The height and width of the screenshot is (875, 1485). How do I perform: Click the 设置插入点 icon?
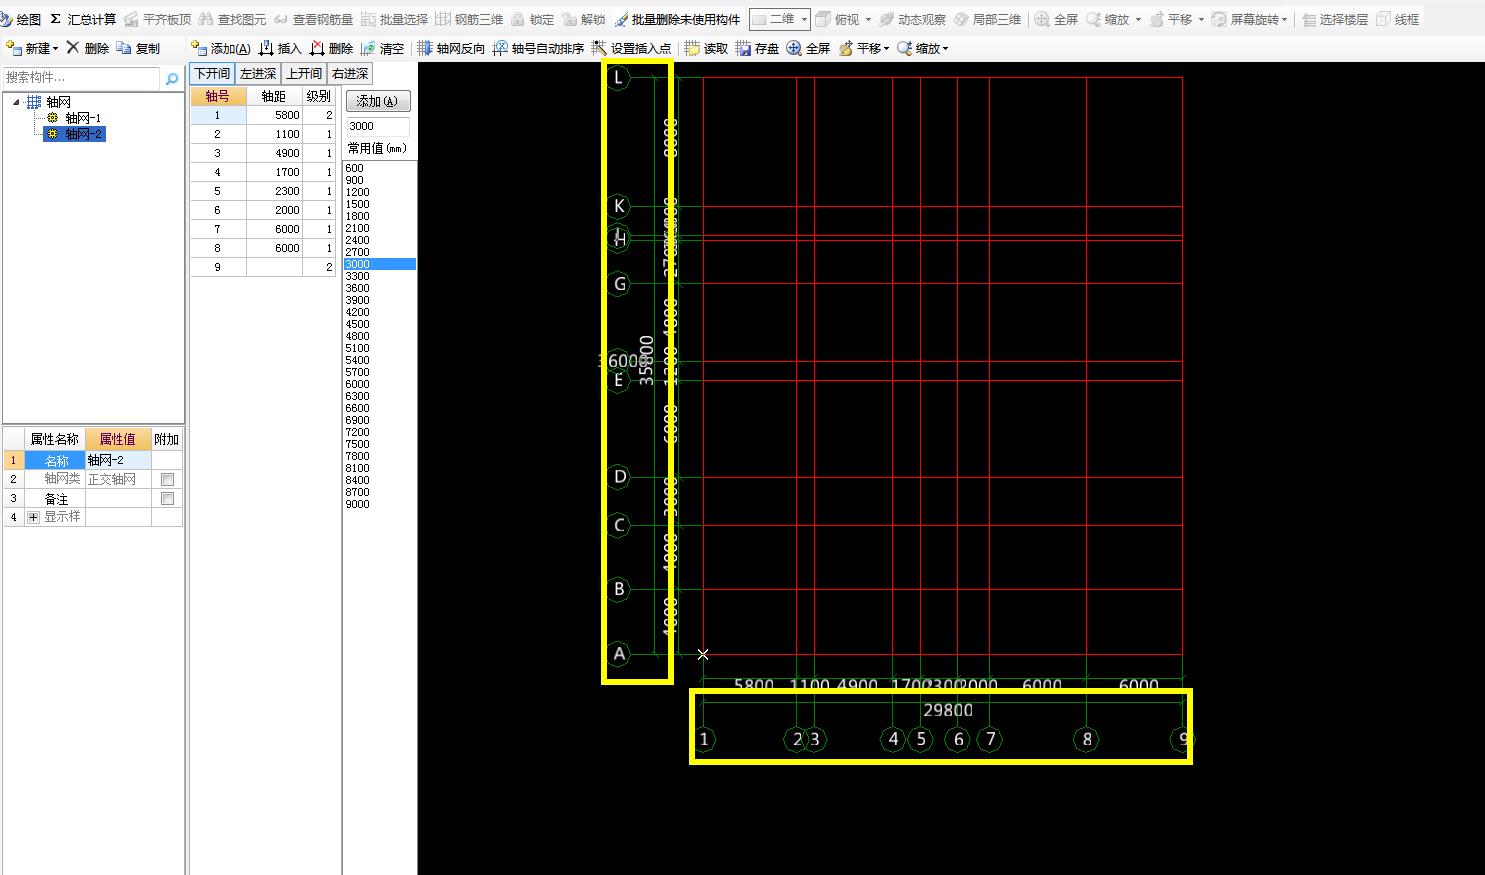[x=599, y=48]
